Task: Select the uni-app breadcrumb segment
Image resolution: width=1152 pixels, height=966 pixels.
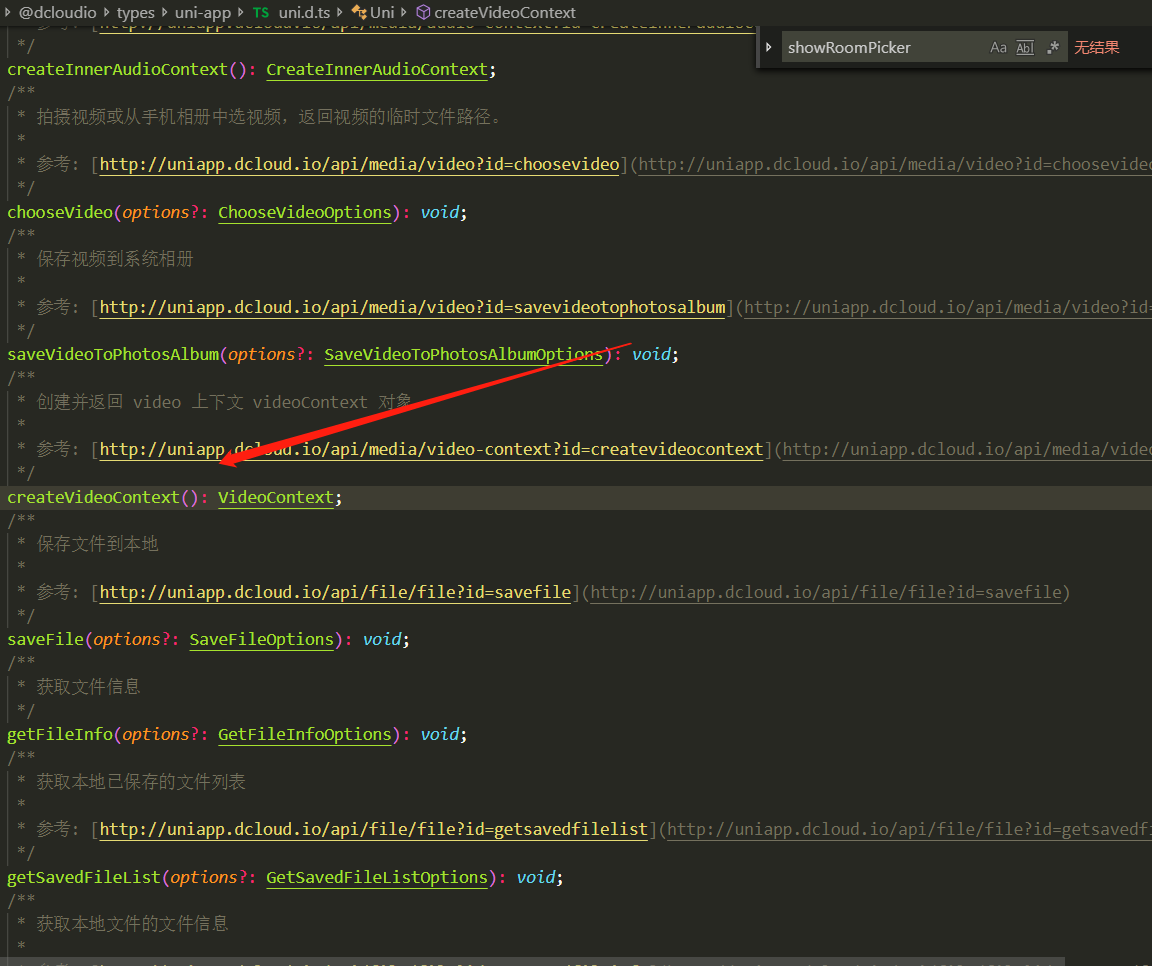Action: 203,13
